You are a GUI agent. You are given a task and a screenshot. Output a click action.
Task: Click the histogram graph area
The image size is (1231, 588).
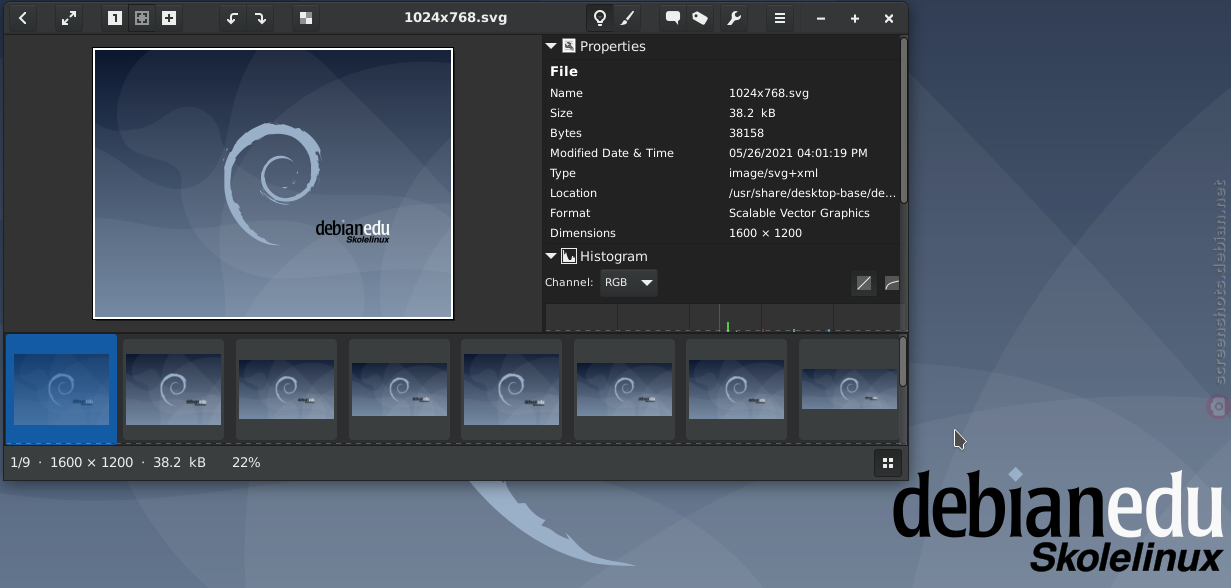(722, 317)
